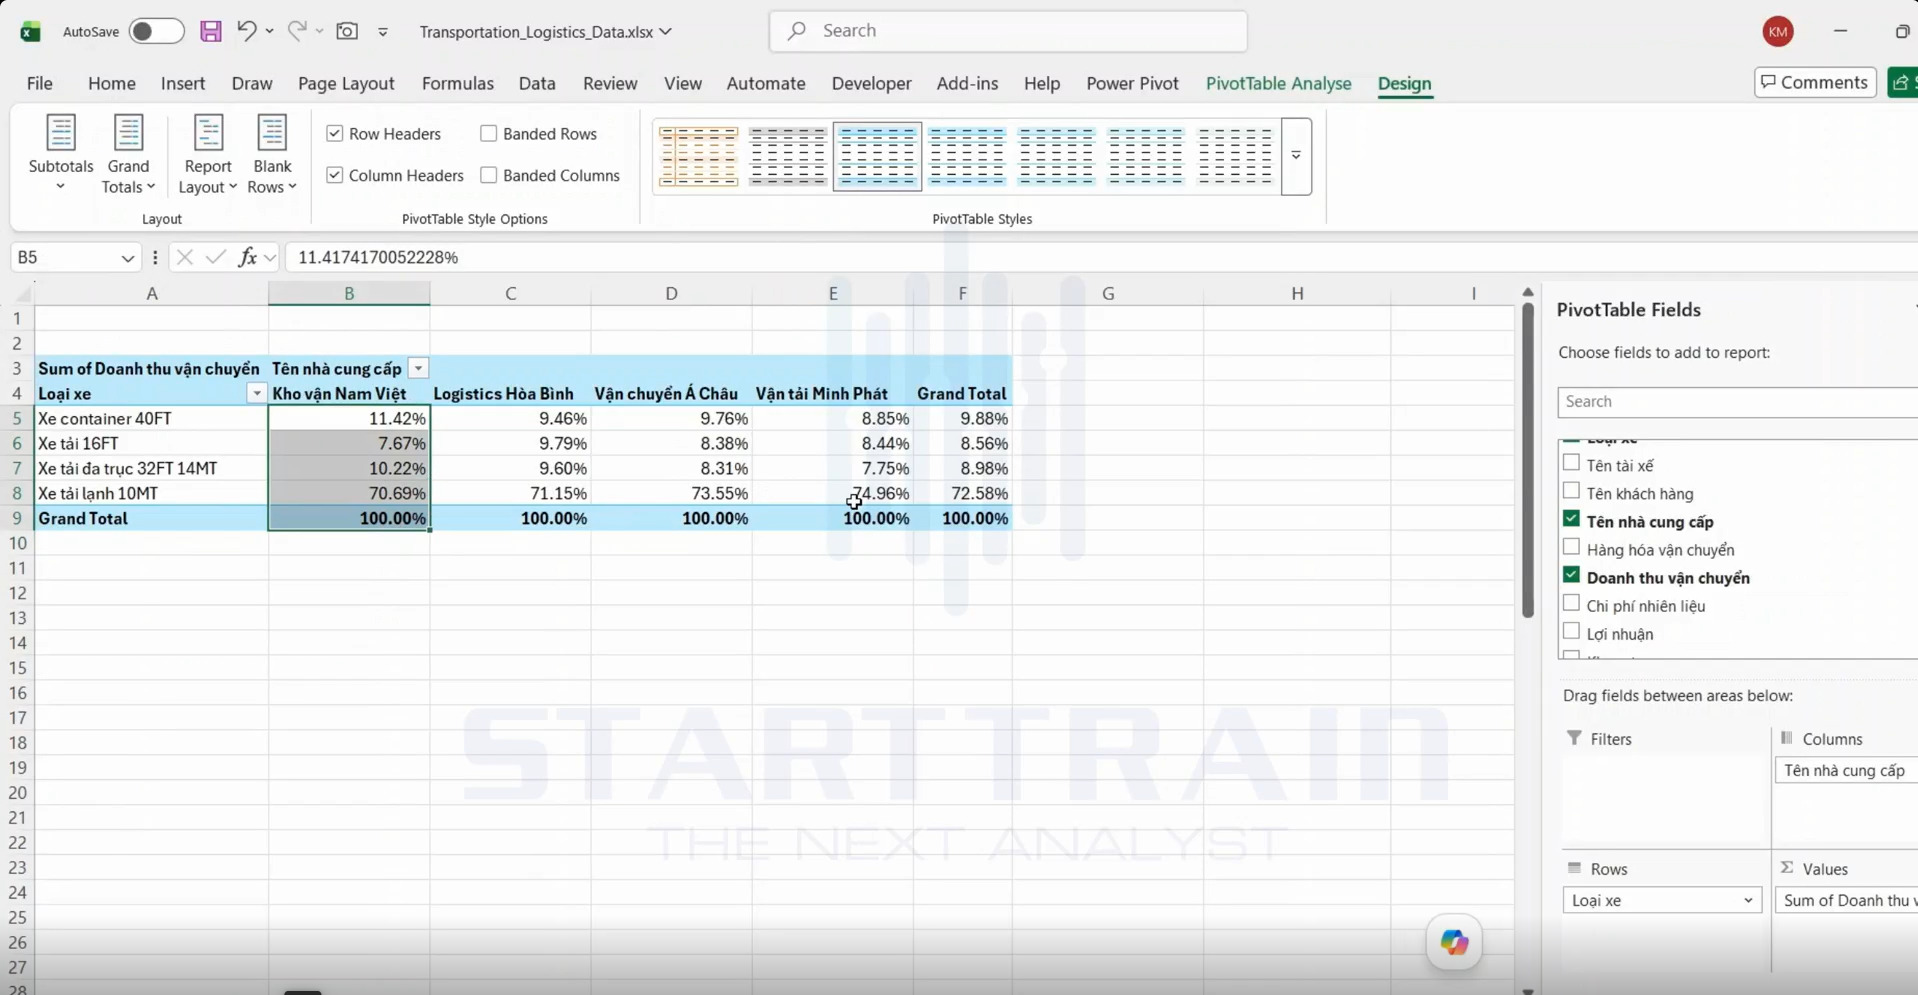Open the Name Box dropdown arrow

click(127, 258)
